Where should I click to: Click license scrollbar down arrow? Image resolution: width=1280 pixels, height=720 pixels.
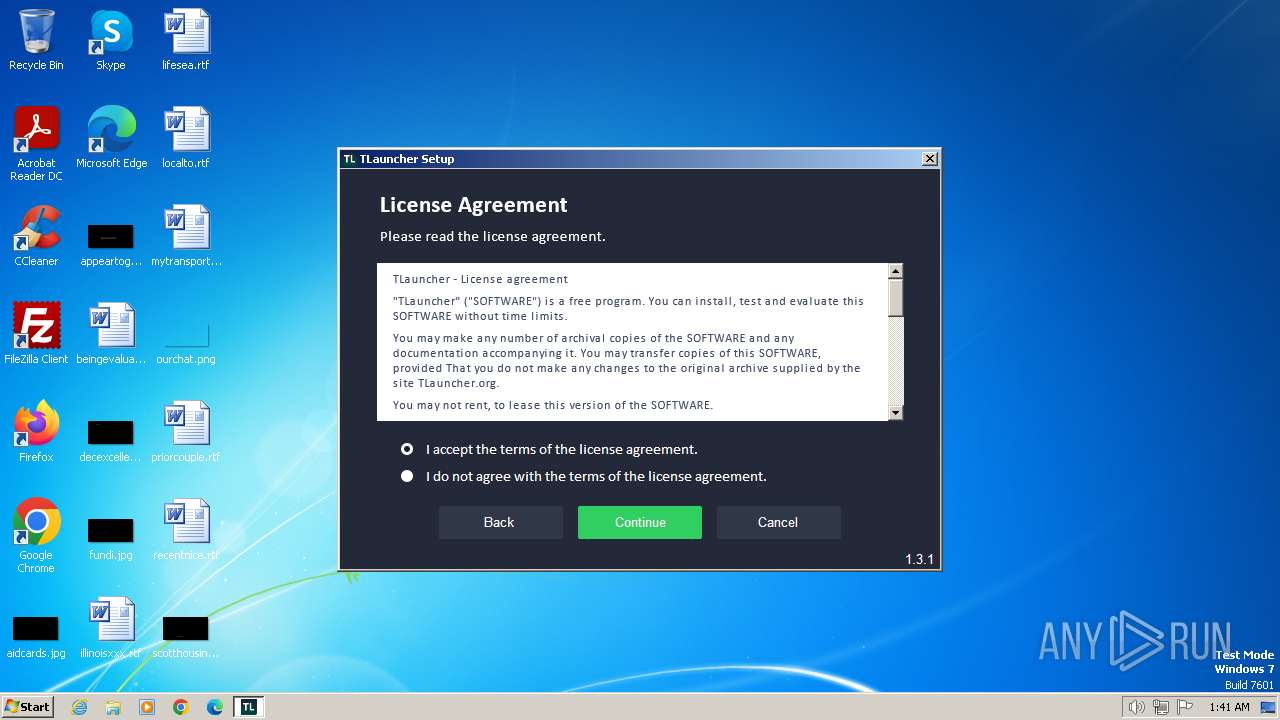[x=896, y=413]
